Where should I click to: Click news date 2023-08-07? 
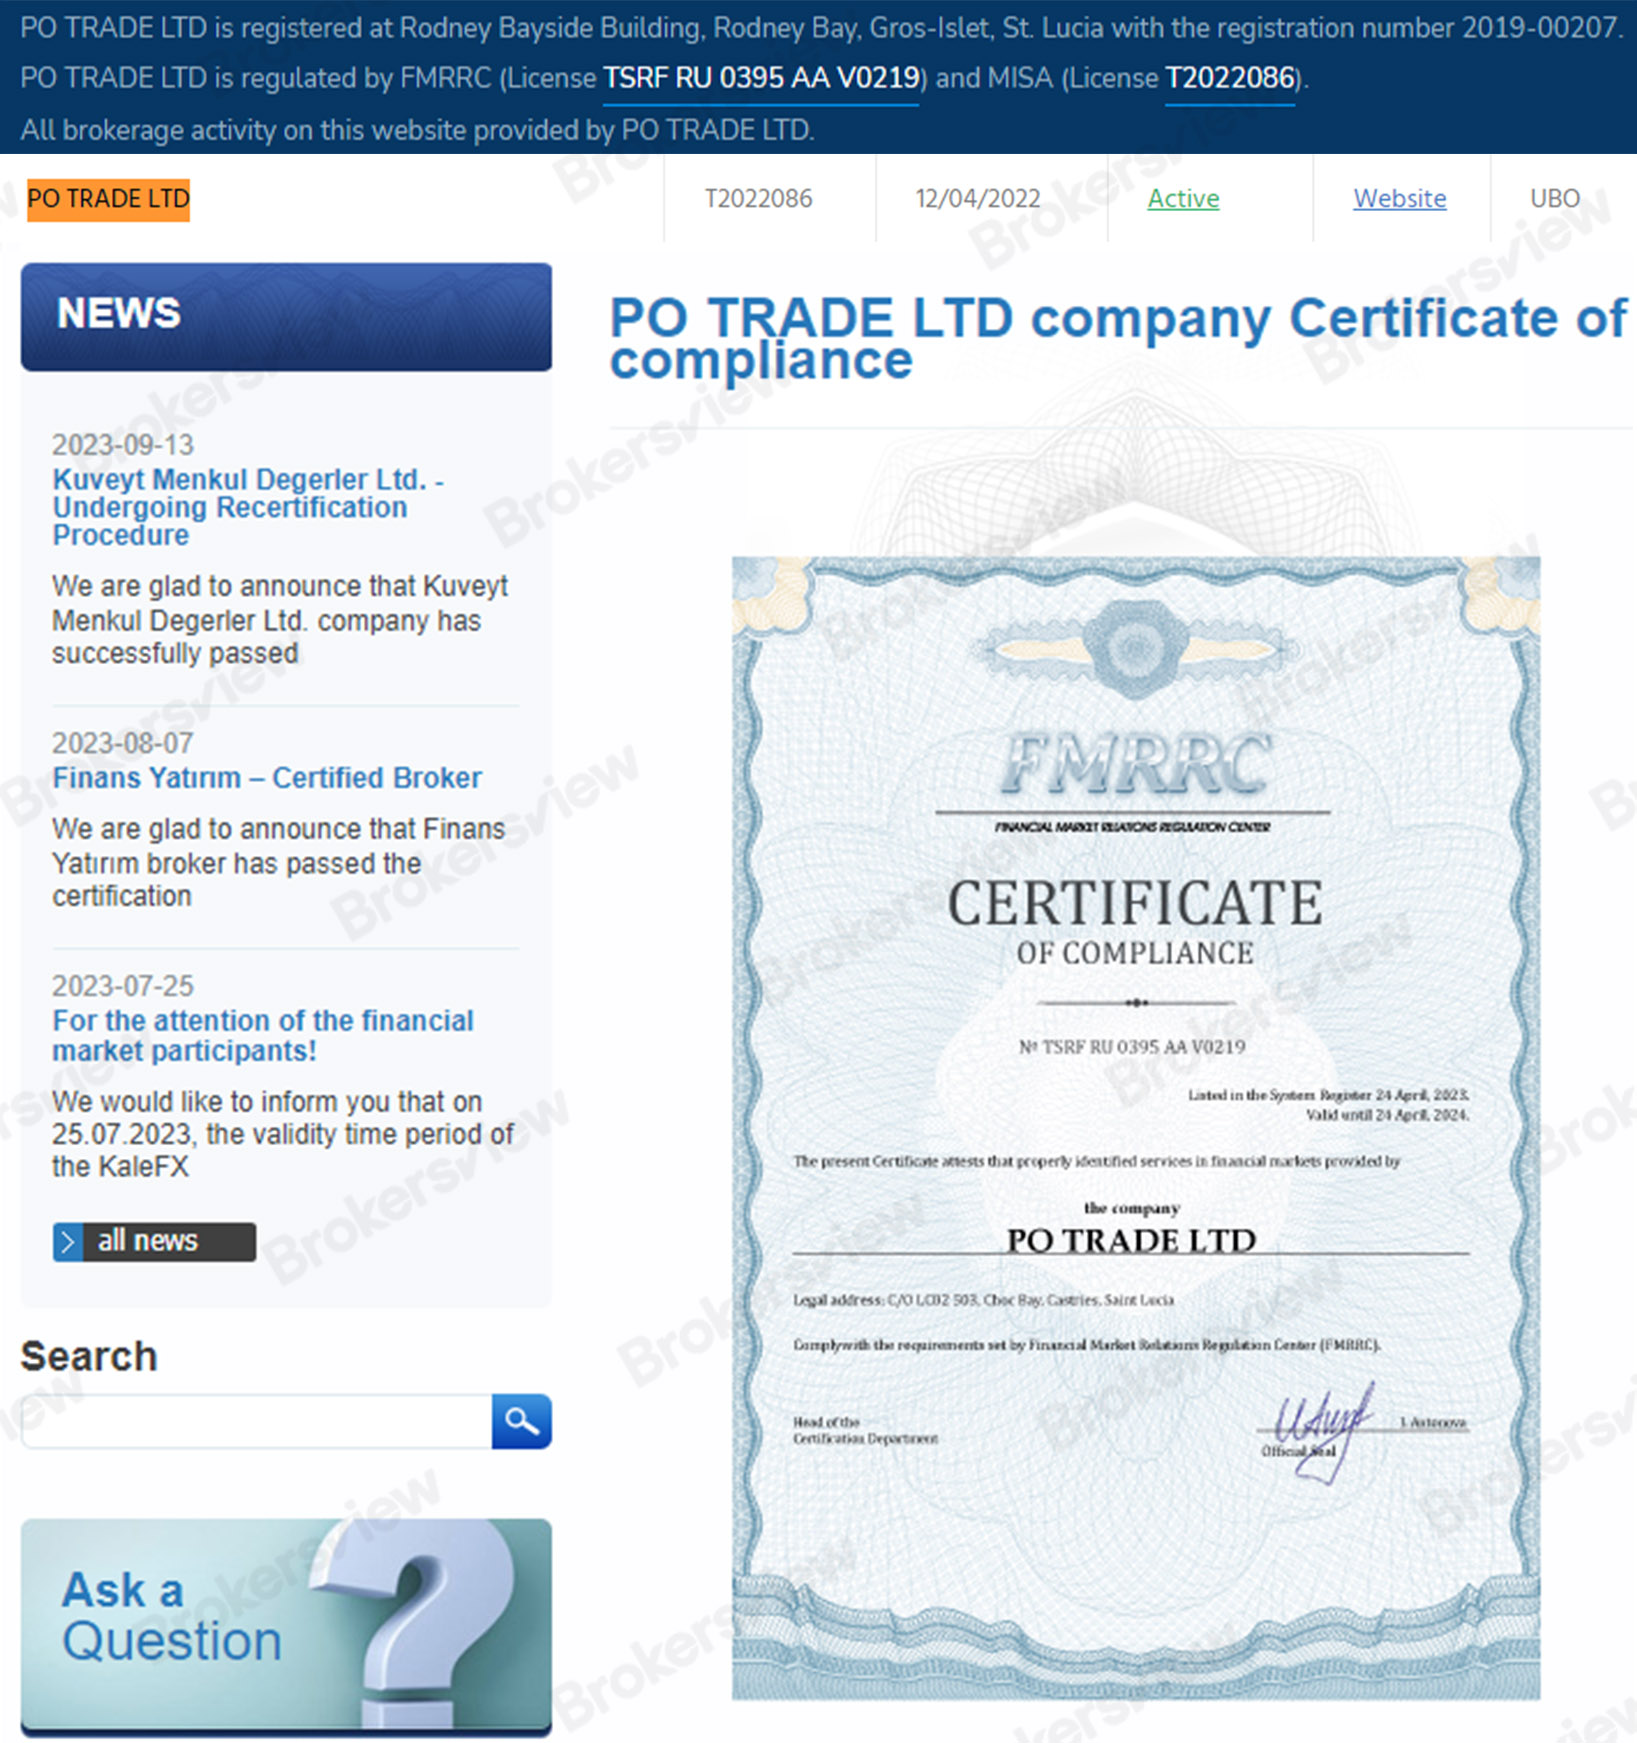[x=122, y=743]
